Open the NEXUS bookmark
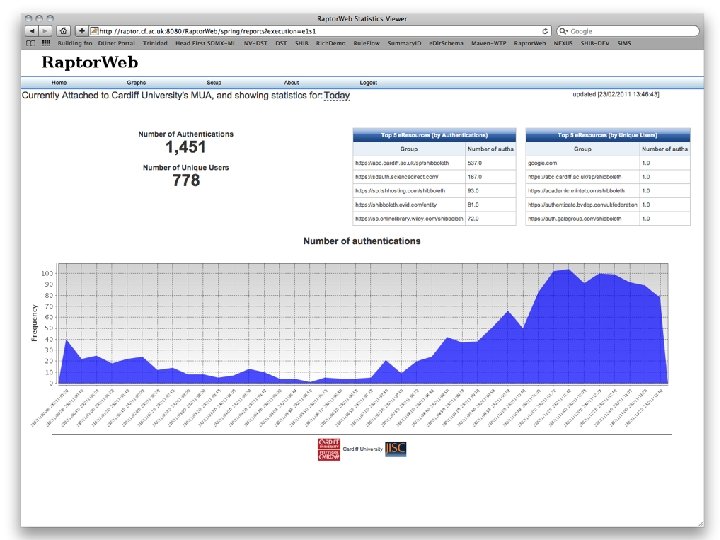 [563, 43]
